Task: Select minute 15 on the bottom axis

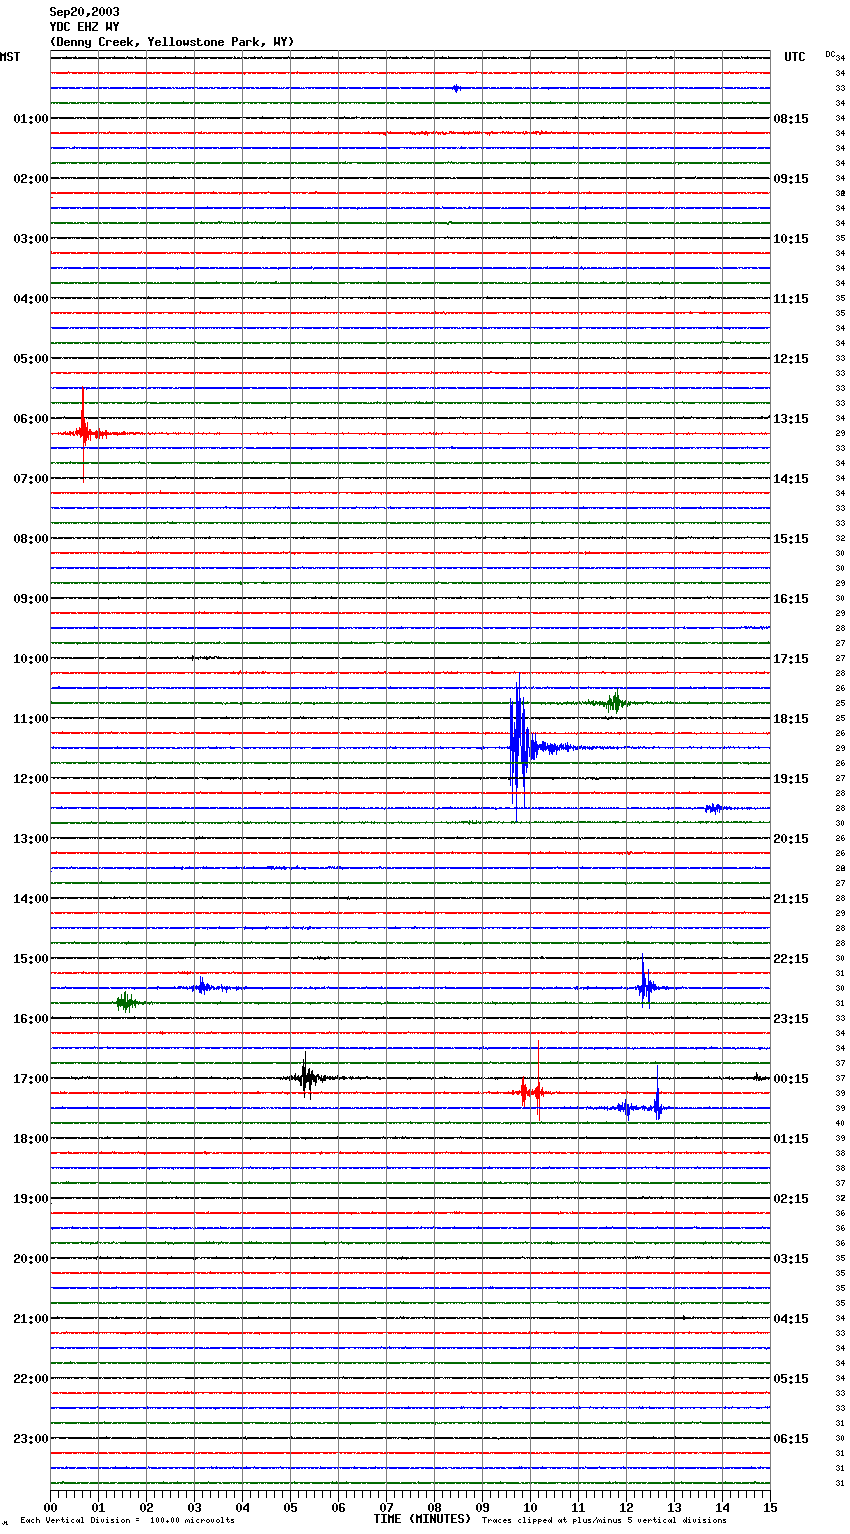Action: 770,1507
